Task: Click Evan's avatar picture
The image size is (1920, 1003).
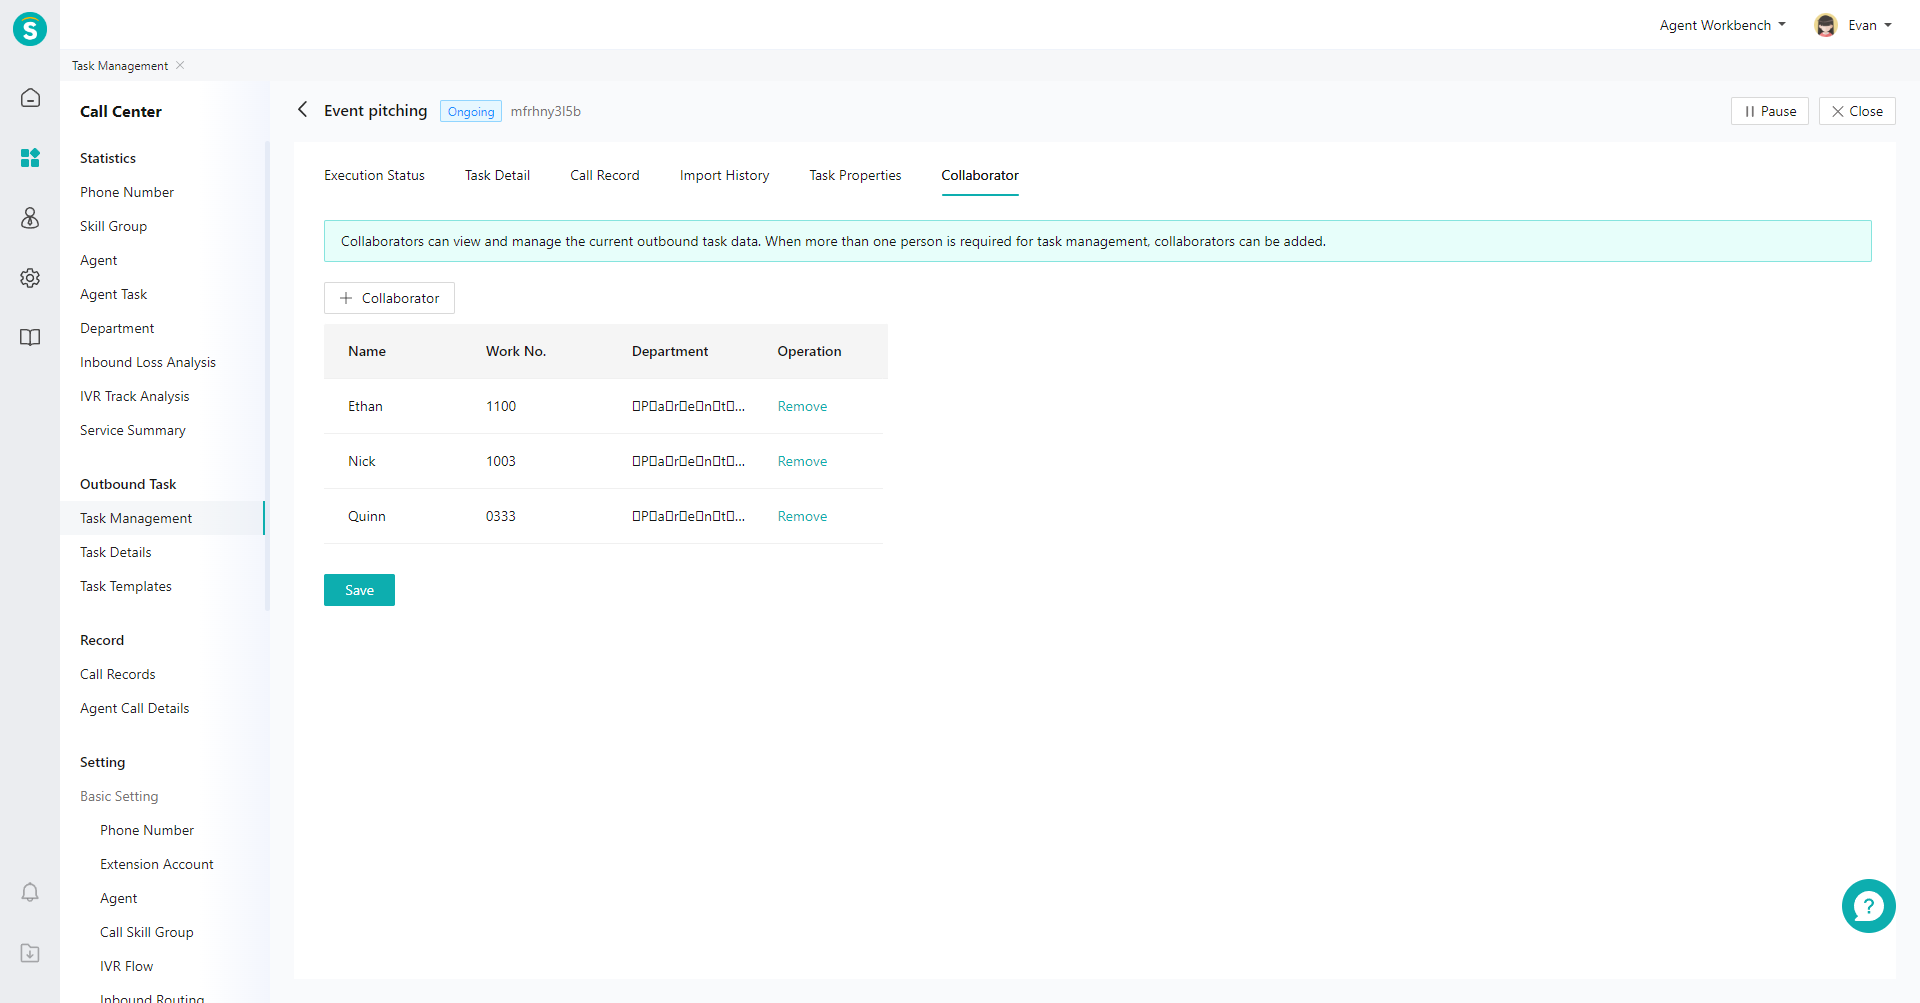Action: (1826, 25)
